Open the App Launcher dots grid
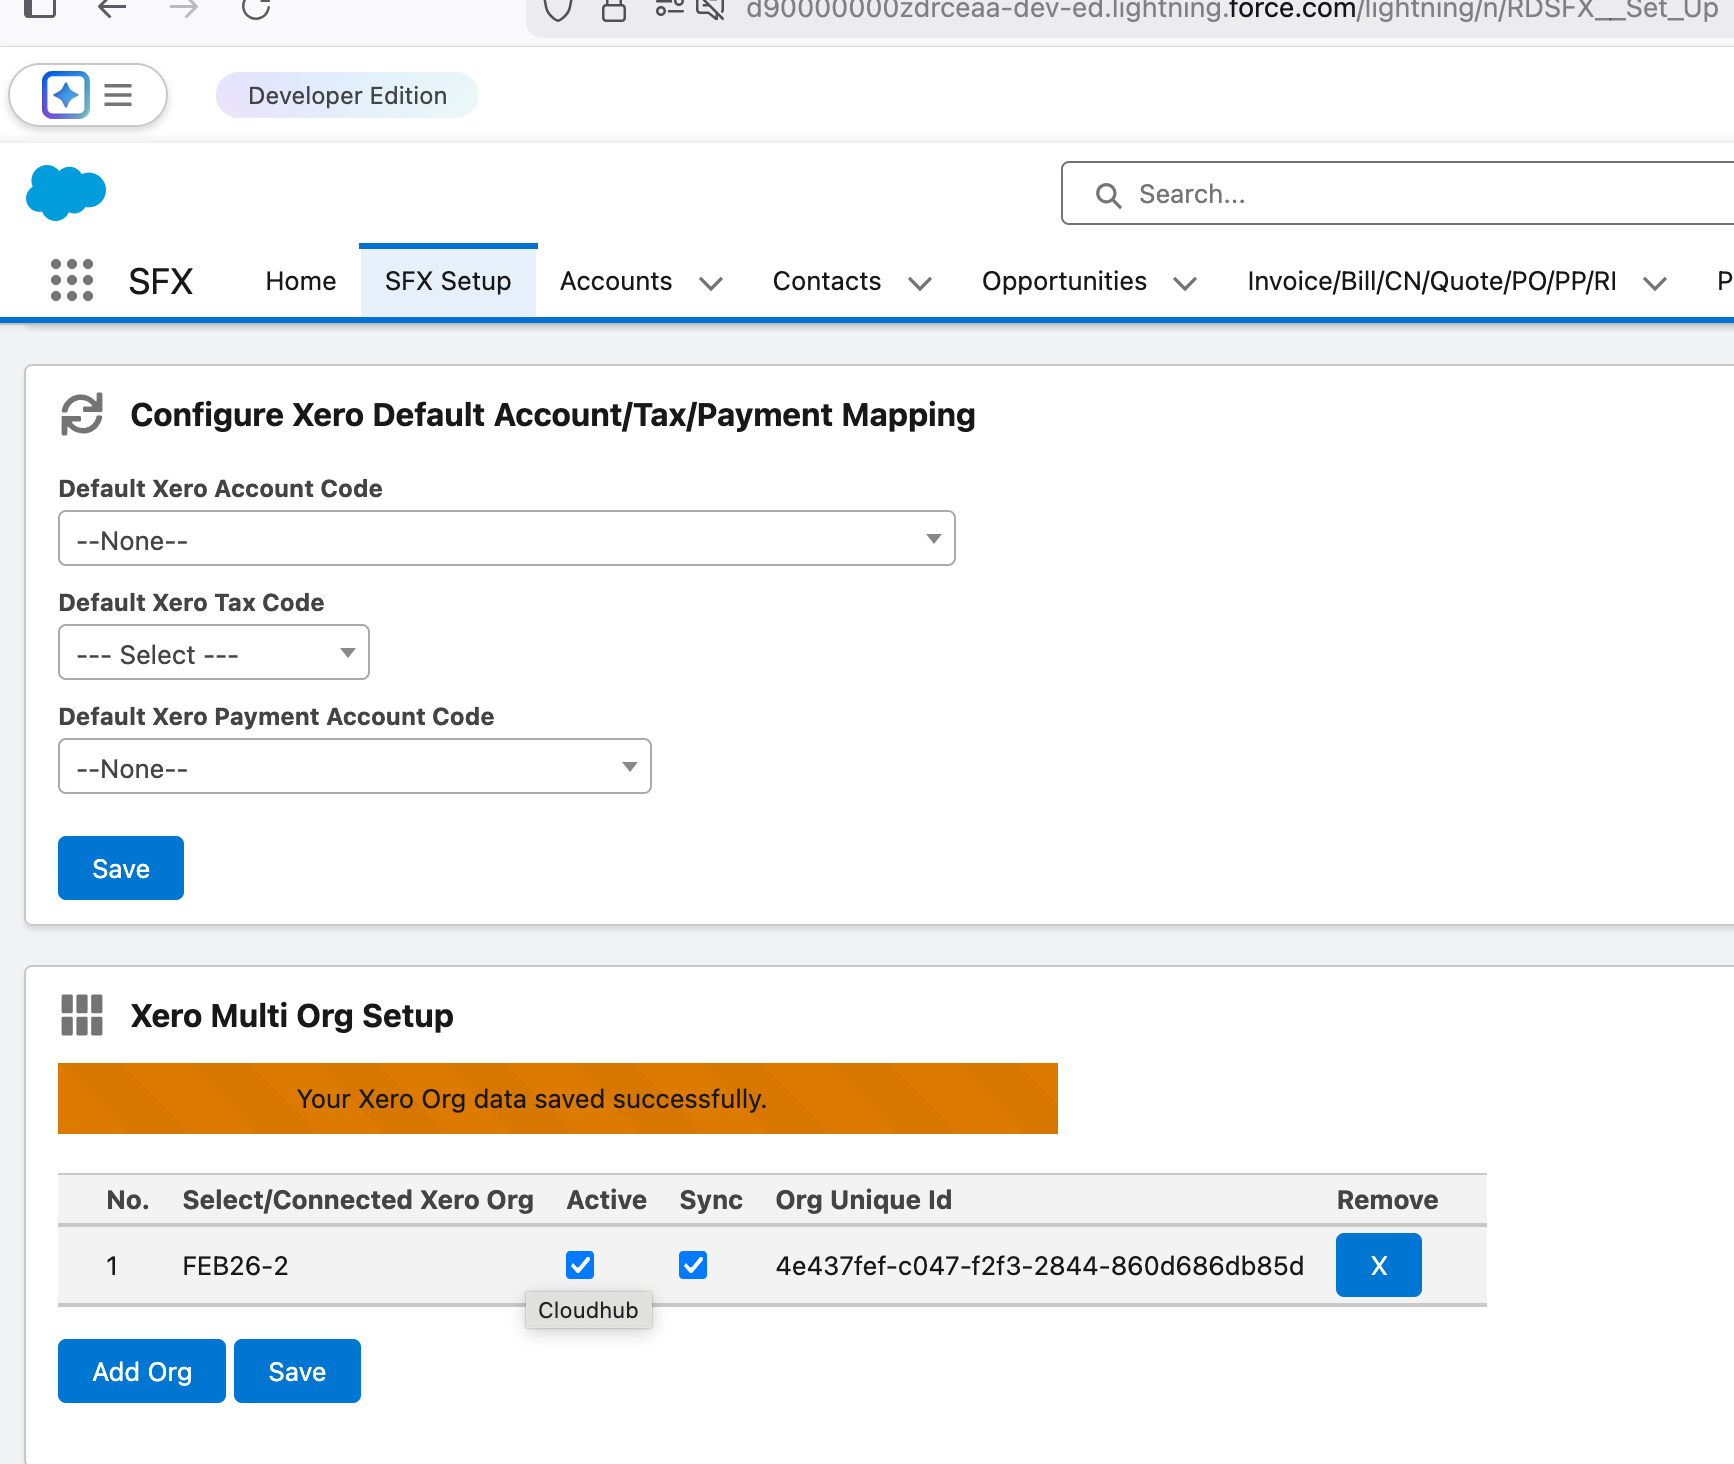The height and width of the screenshot is (1464, 1734). 72,281
